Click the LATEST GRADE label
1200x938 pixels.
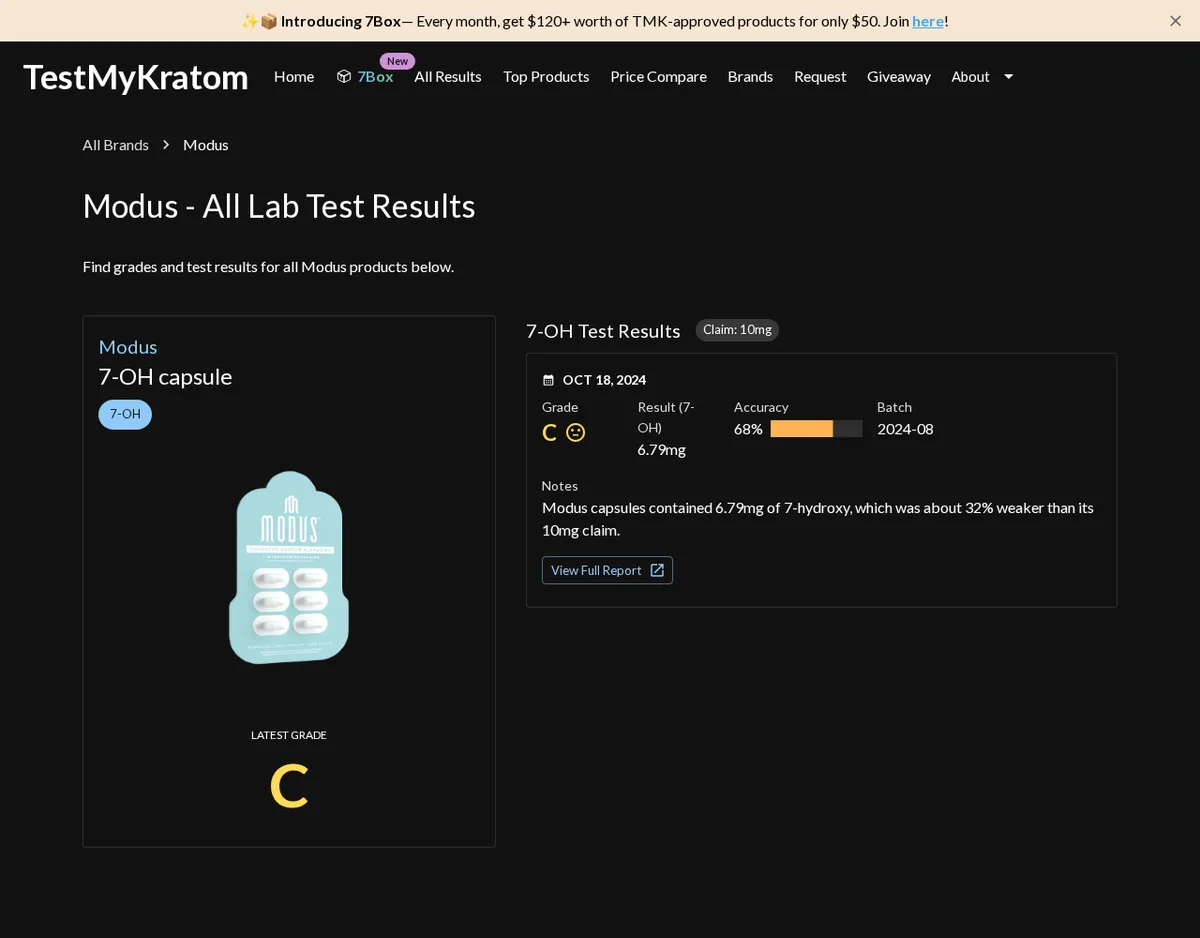click(x=289, y=735)
